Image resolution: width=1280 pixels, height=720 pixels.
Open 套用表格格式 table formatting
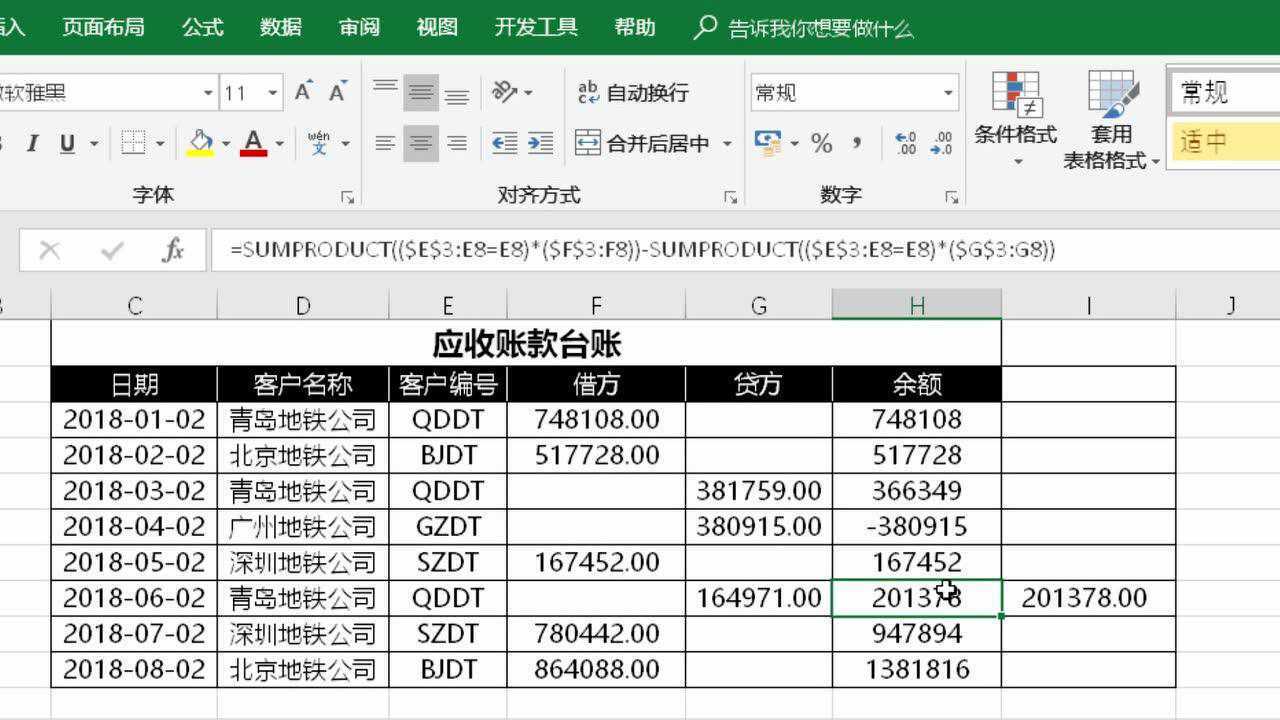(1111, 119)
